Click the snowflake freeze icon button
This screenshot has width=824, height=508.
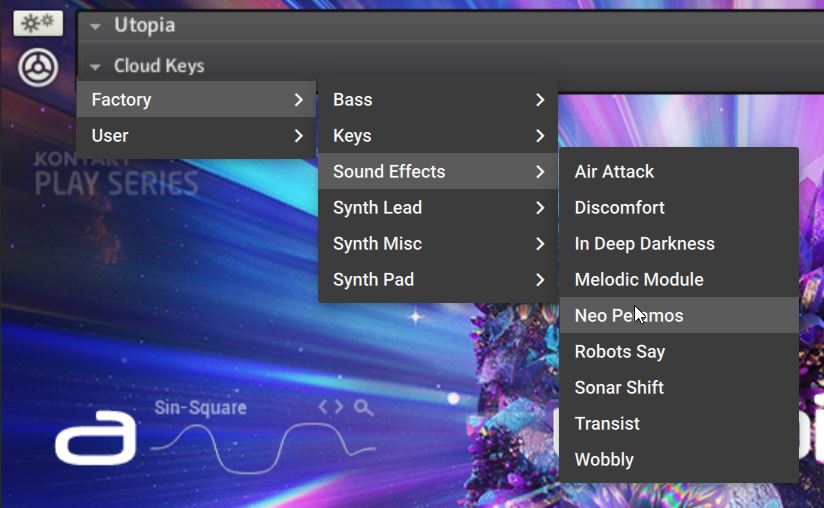click(x=38, y=24)
